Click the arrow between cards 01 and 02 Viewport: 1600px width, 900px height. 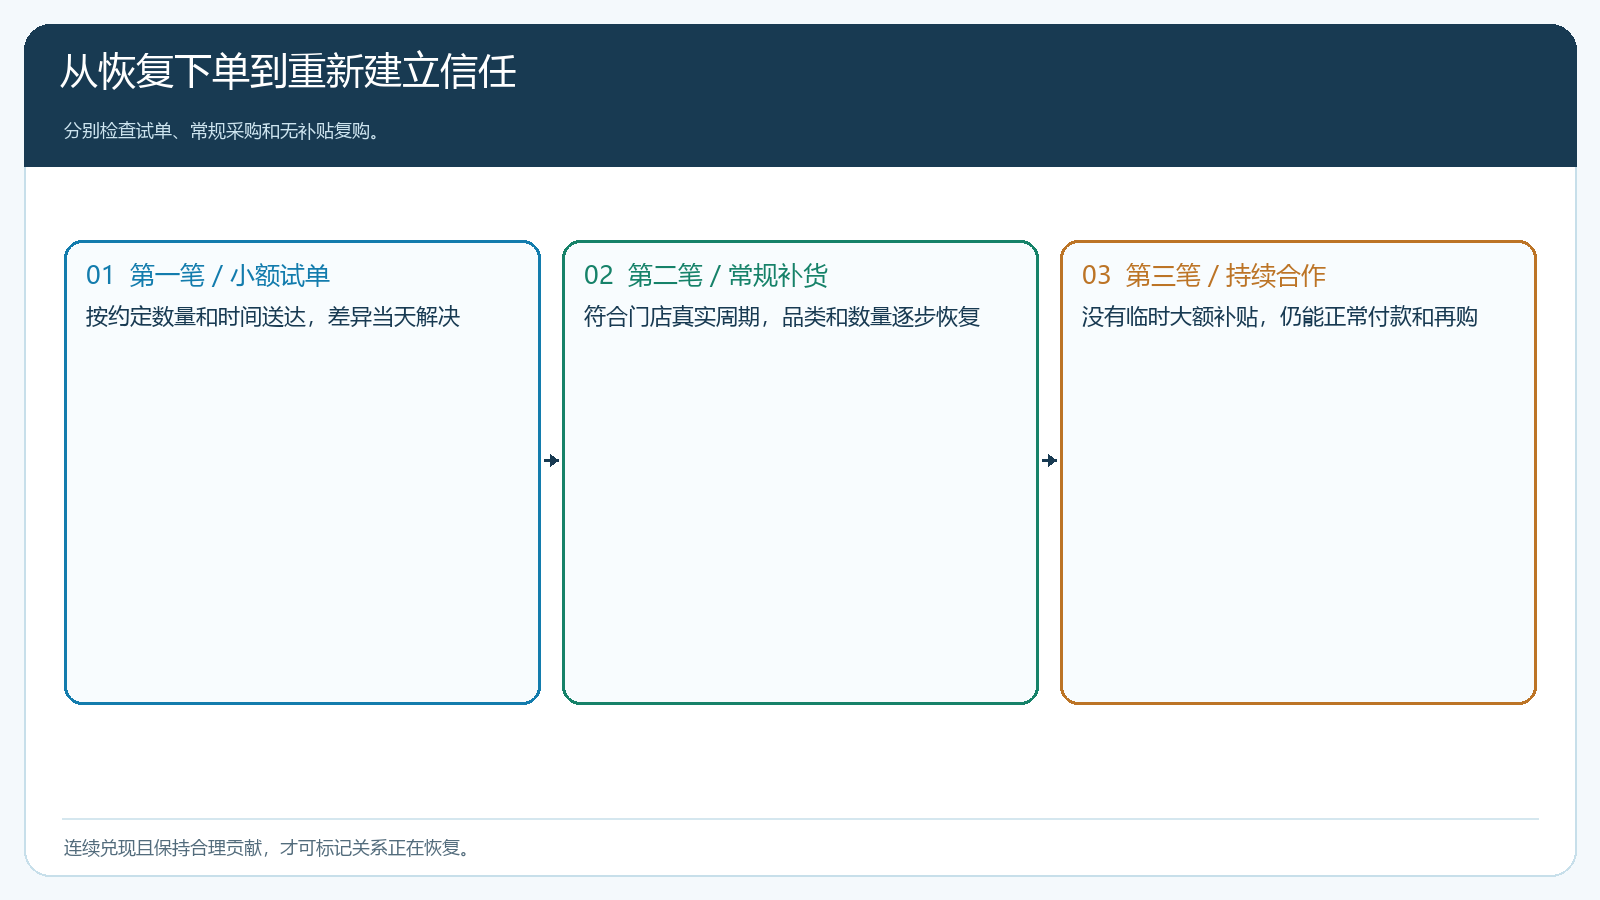(552, 460)
